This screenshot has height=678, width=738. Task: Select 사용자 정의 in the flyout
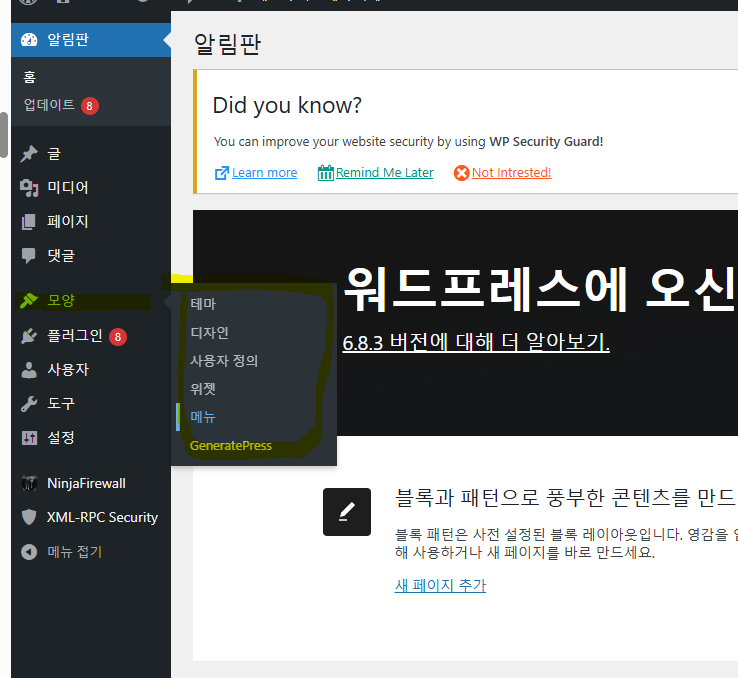[224, 361]
